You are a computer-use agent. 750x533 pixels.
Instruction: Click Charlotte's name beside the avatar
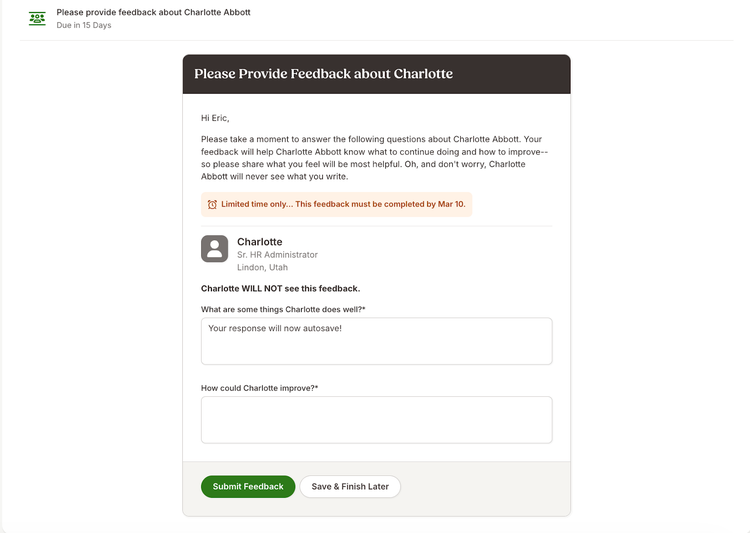click(260, 242)
